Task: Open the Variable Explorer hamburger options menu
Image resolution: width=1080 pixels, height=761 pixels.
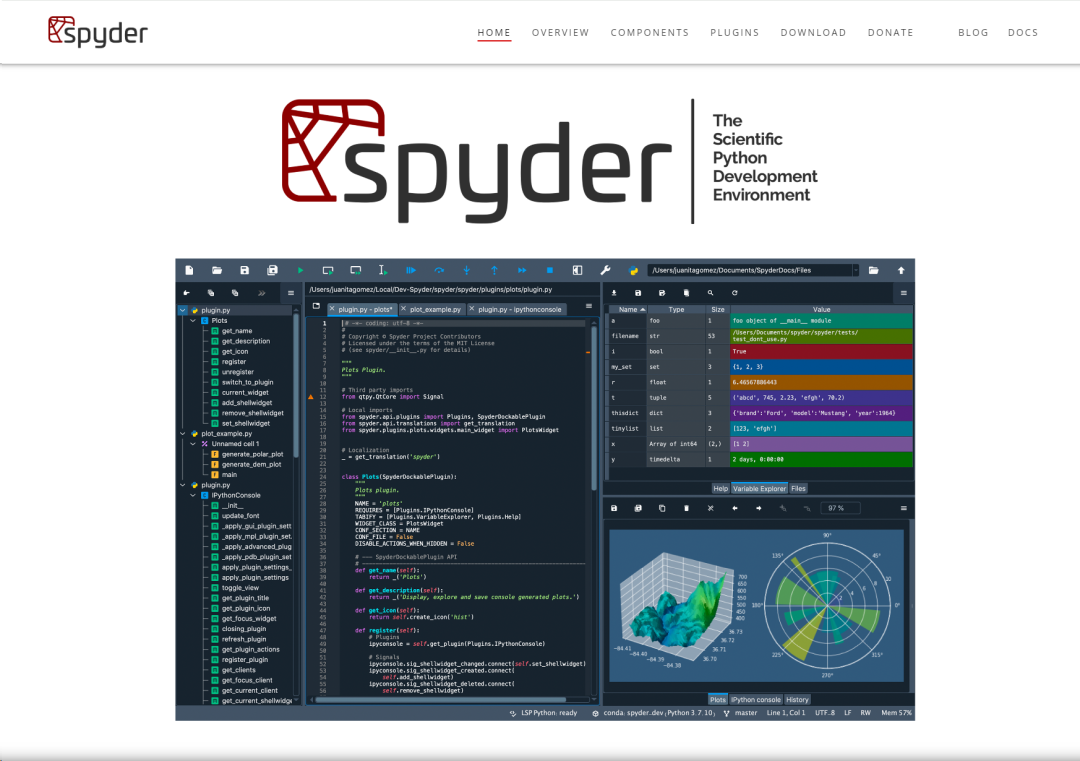Action: (x=903, y=293)
